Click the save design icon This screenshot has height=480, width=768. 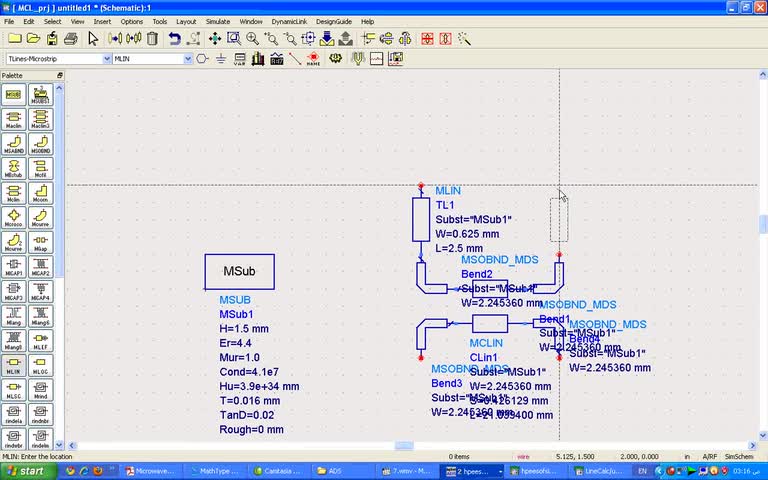pyautogui.click(x=52, y=39)
